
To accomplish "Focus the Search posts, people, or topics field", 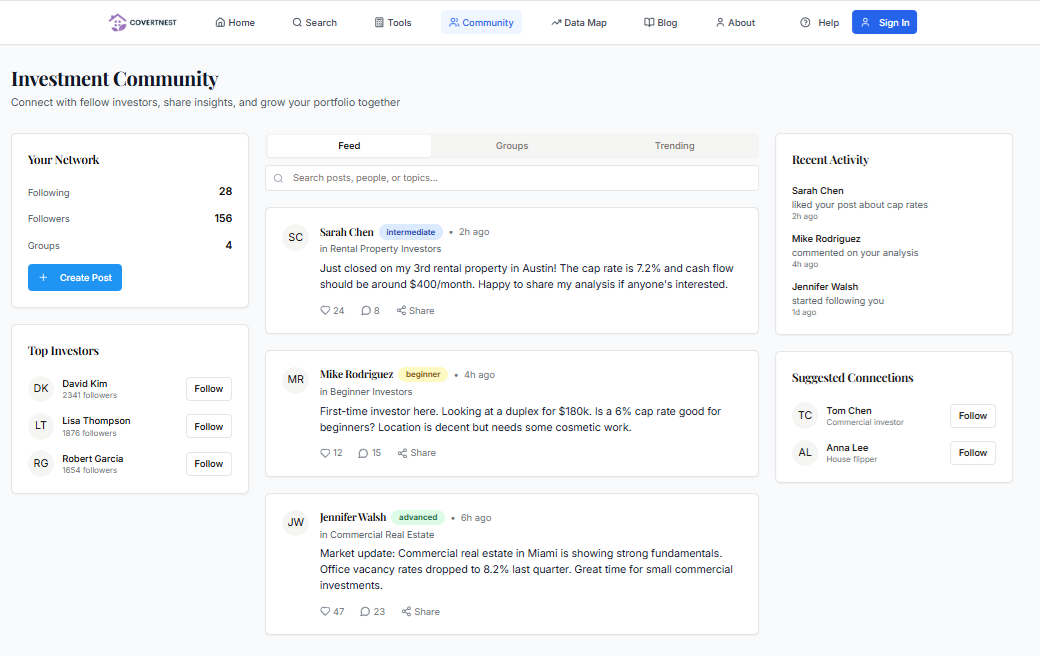I will [x=512, y=178].
